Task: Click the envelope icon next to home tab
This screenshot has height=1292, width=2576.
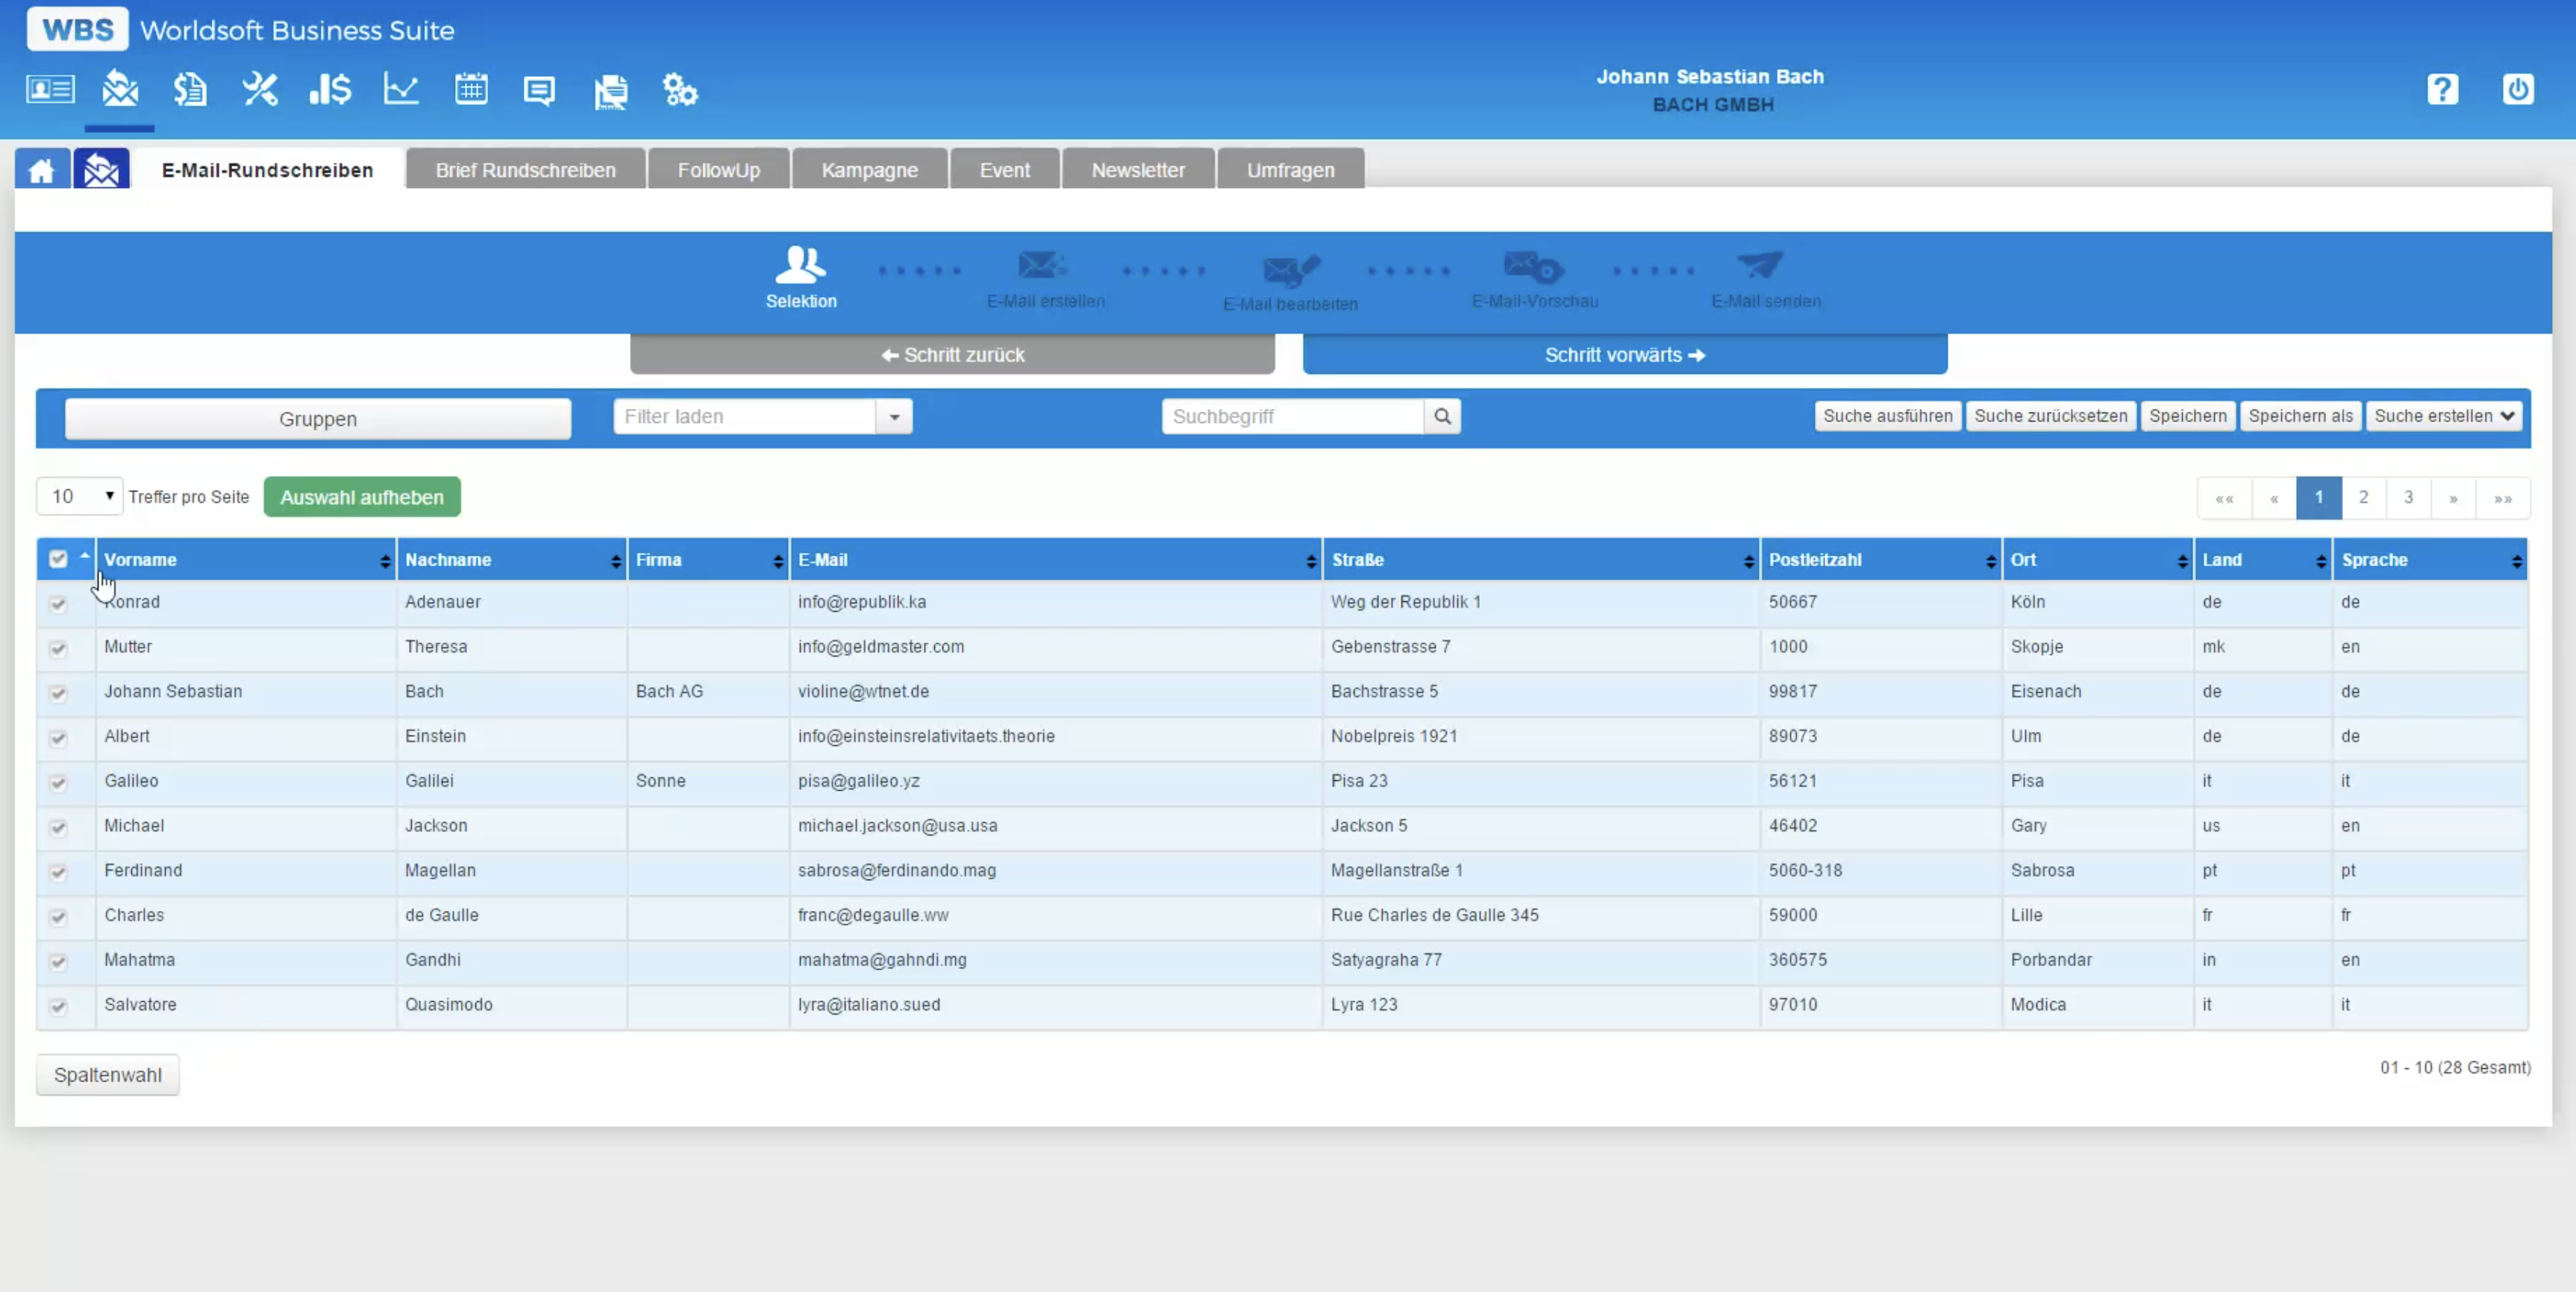Action: (x=101, y=169)
